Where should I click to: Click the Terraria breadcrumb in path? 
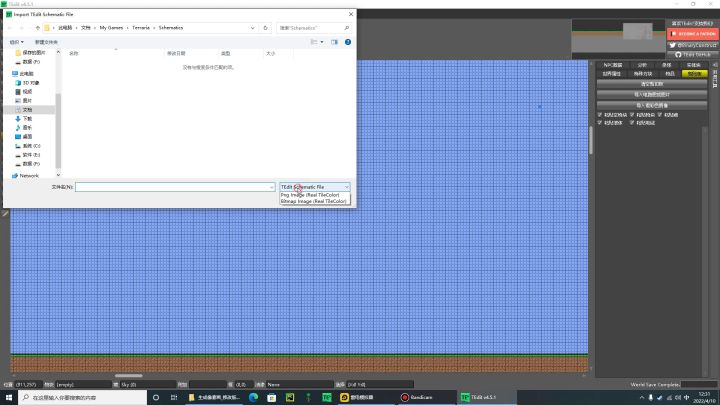[141, 28]
